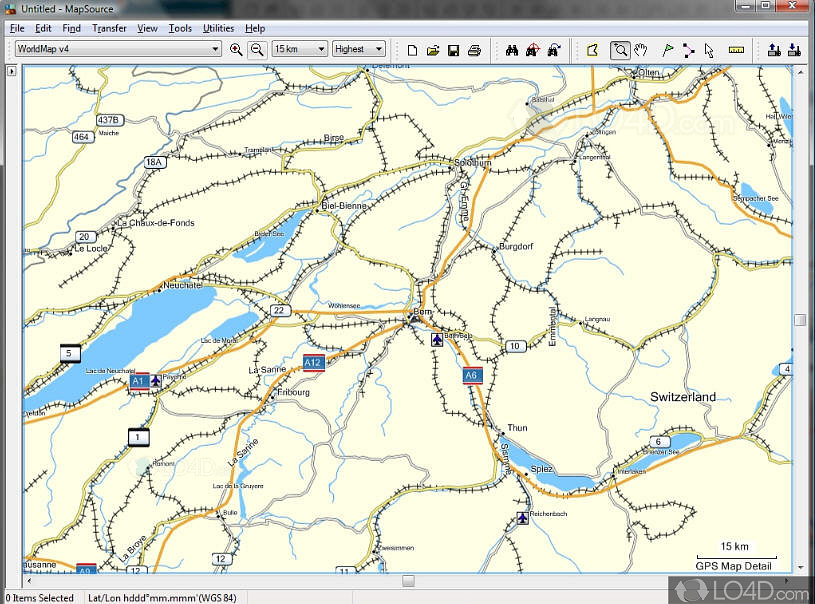Expand the Highest detail level dropdown
815x604 pixels.
tap(378, 49)
